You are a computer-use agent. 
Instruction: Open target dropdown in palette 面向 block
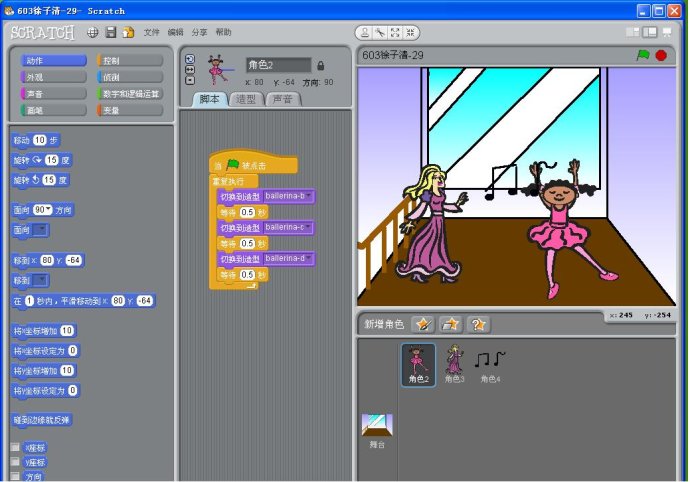click(40, 229)
